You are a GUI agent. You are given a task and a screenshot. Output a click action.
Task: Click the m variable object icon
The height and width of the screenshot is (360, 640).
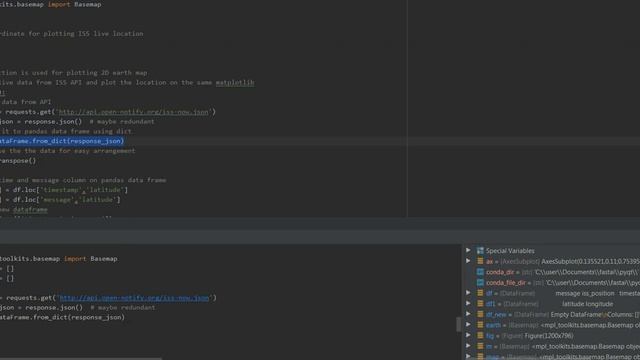click(x=480, y=346)
